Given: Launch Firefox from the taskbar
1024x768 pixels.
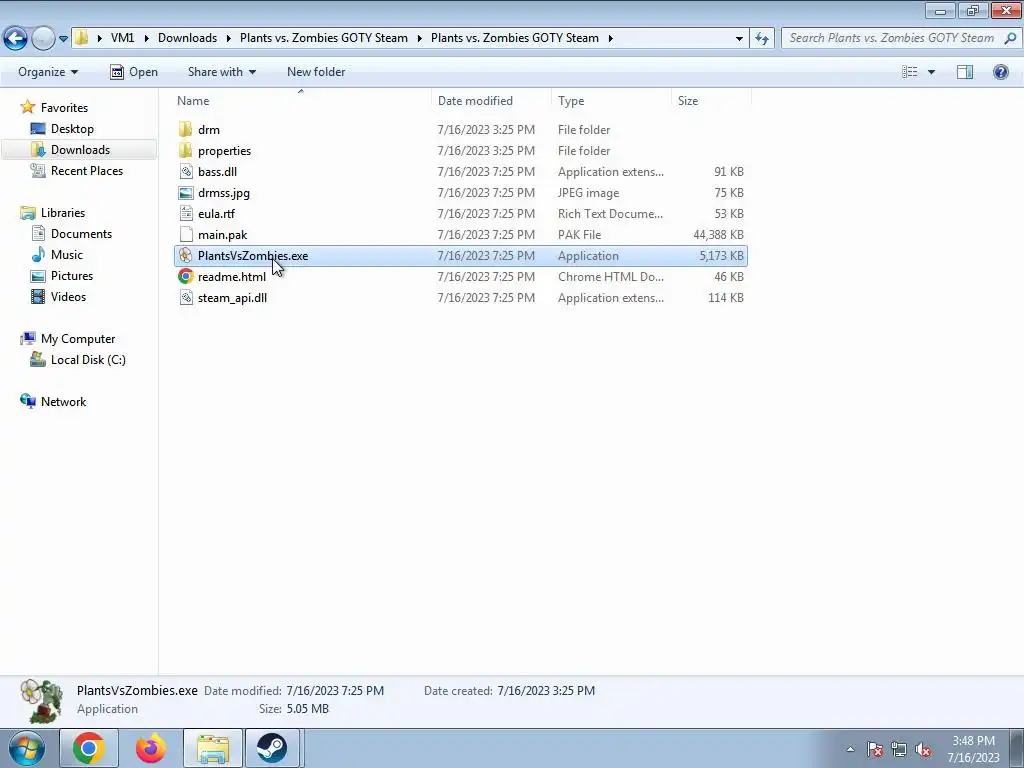Looking at the screenshot, I should pos(151,748).
